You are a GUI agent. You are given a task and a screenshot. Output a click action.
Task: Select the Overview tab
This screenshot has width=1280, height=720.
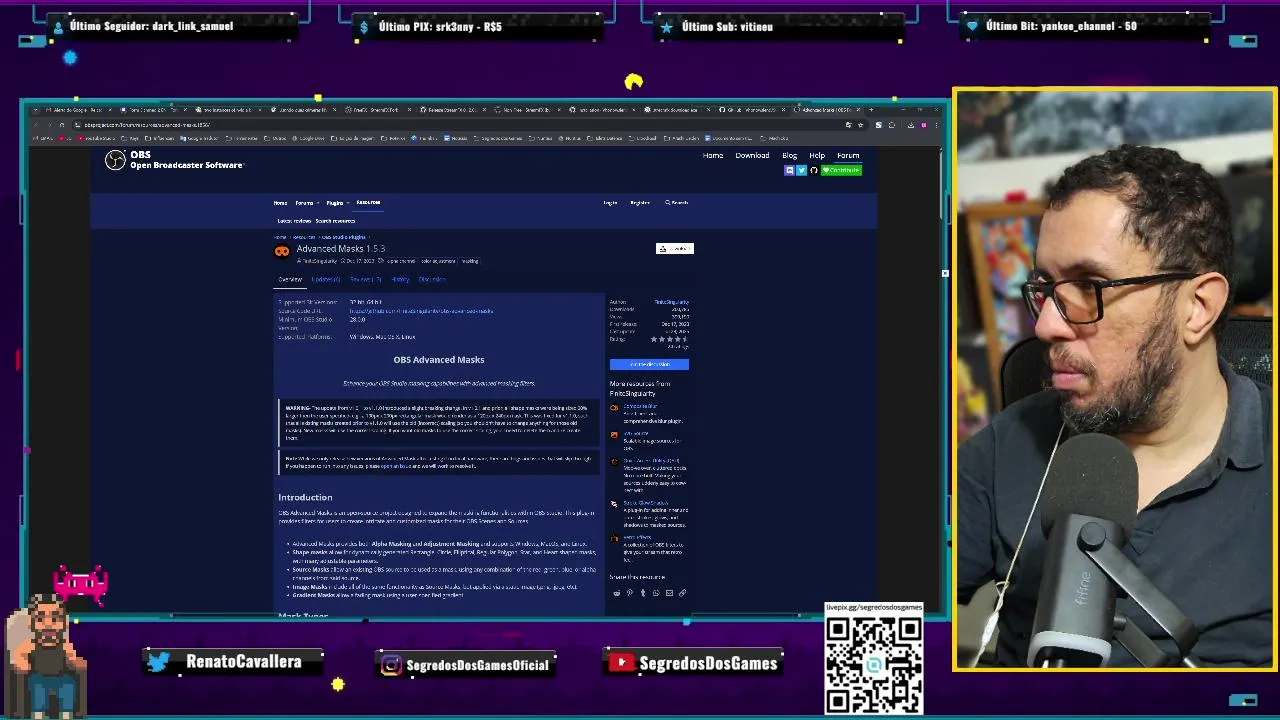click(290, 279)
